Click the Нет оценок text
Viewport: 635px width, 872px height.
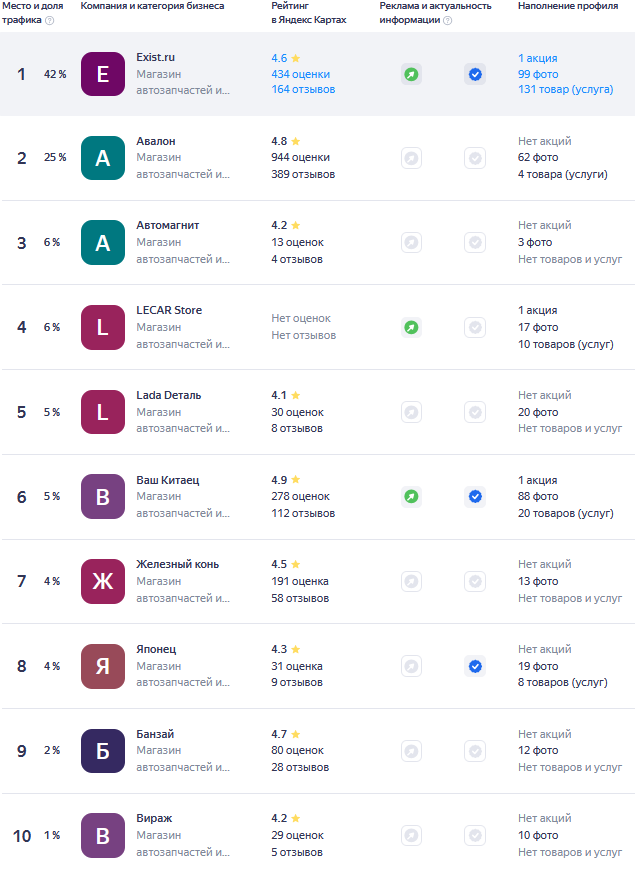point(301,318)
